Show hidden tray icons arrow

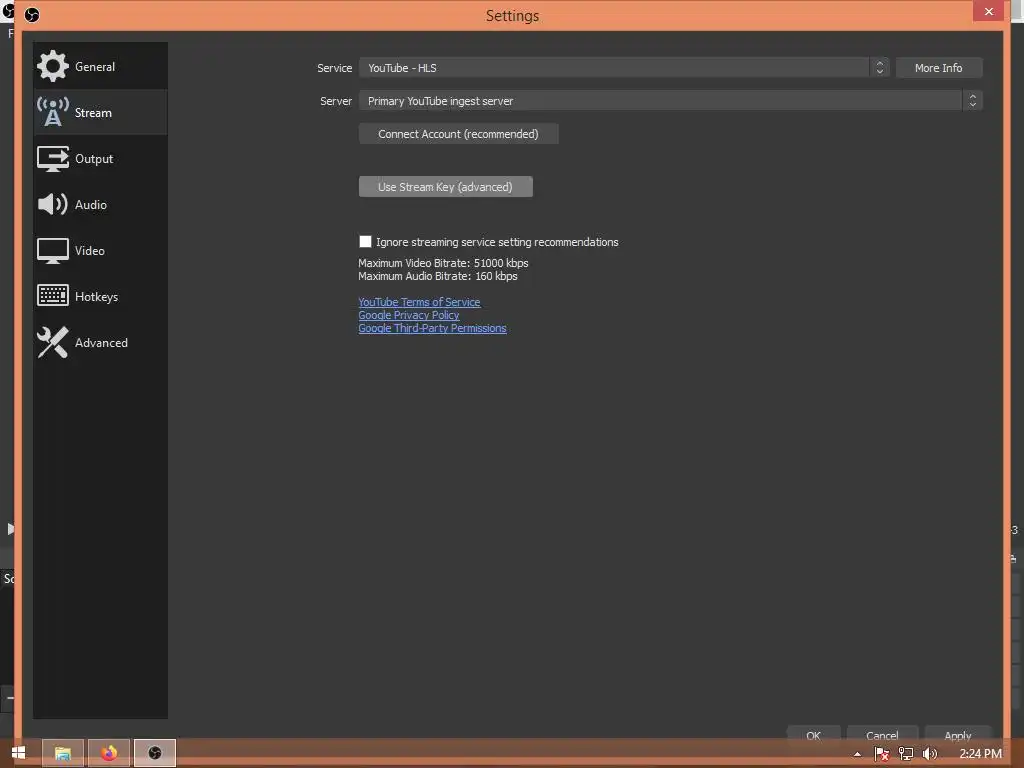click(857, 754)
